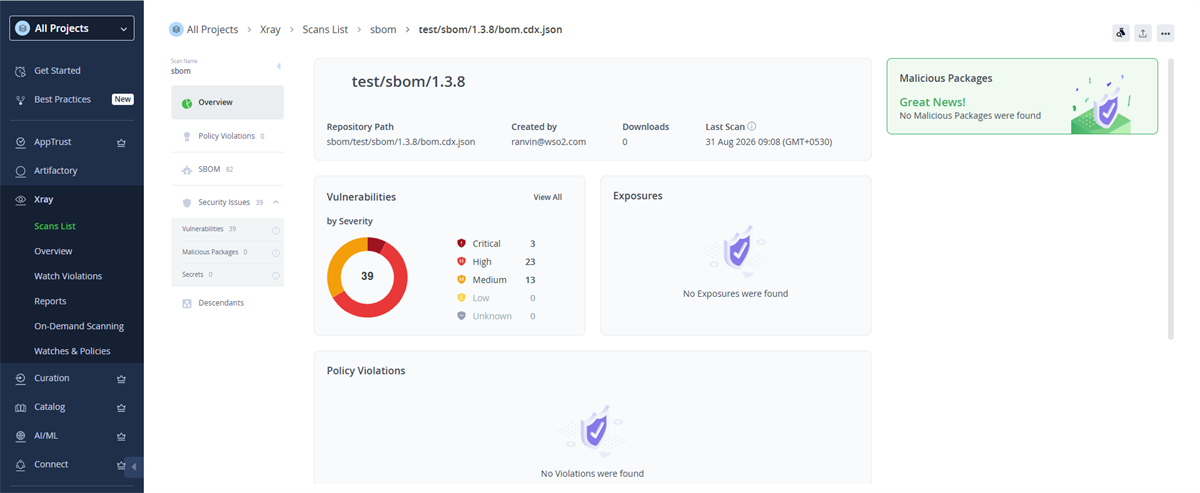The height and width of the screenshot is (493, 1200).
Task: Collapse the Security Issues chevron
Action: (x=275, y=202)
